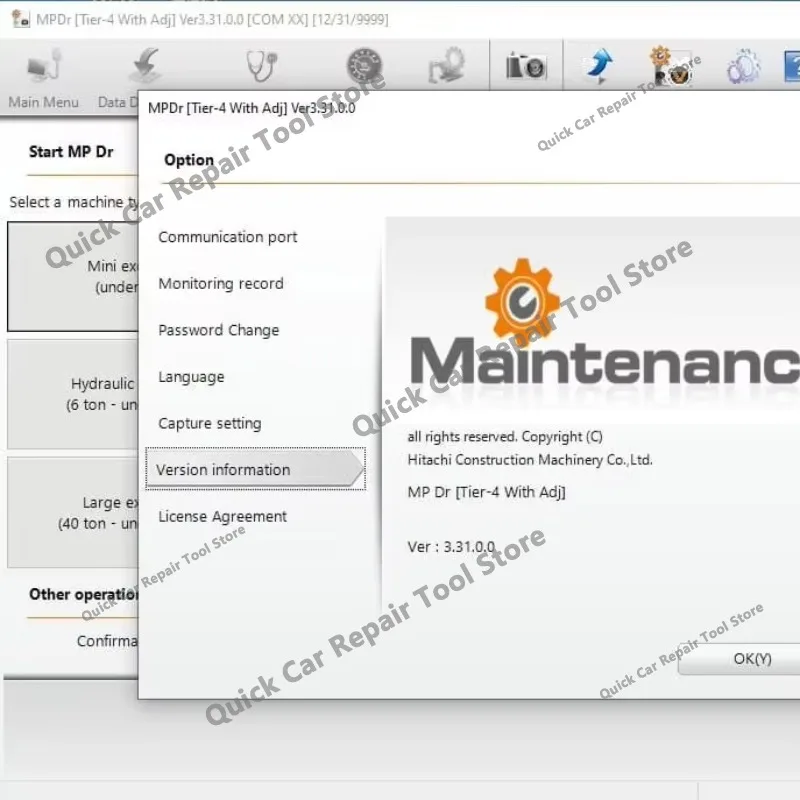Capture screen with camera icon
Image resolution: width=800 pixels, height=800 pixels.
coord(526,66)
